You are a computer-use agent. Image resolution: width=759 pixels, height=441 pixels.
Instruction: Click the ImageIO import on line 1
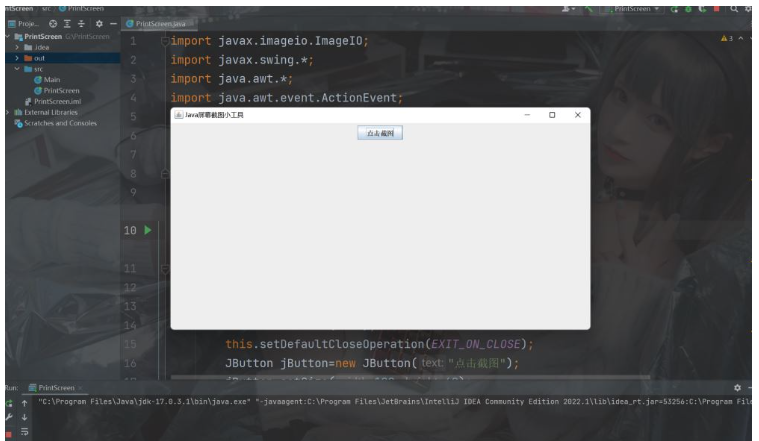[269, 41]
